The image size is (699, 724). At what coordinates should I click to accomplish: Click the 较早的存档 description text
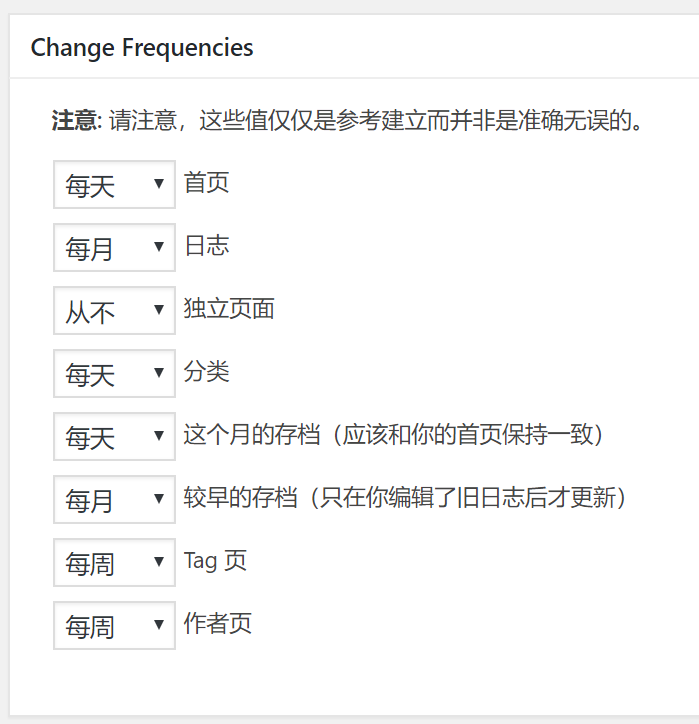point(406,498)
